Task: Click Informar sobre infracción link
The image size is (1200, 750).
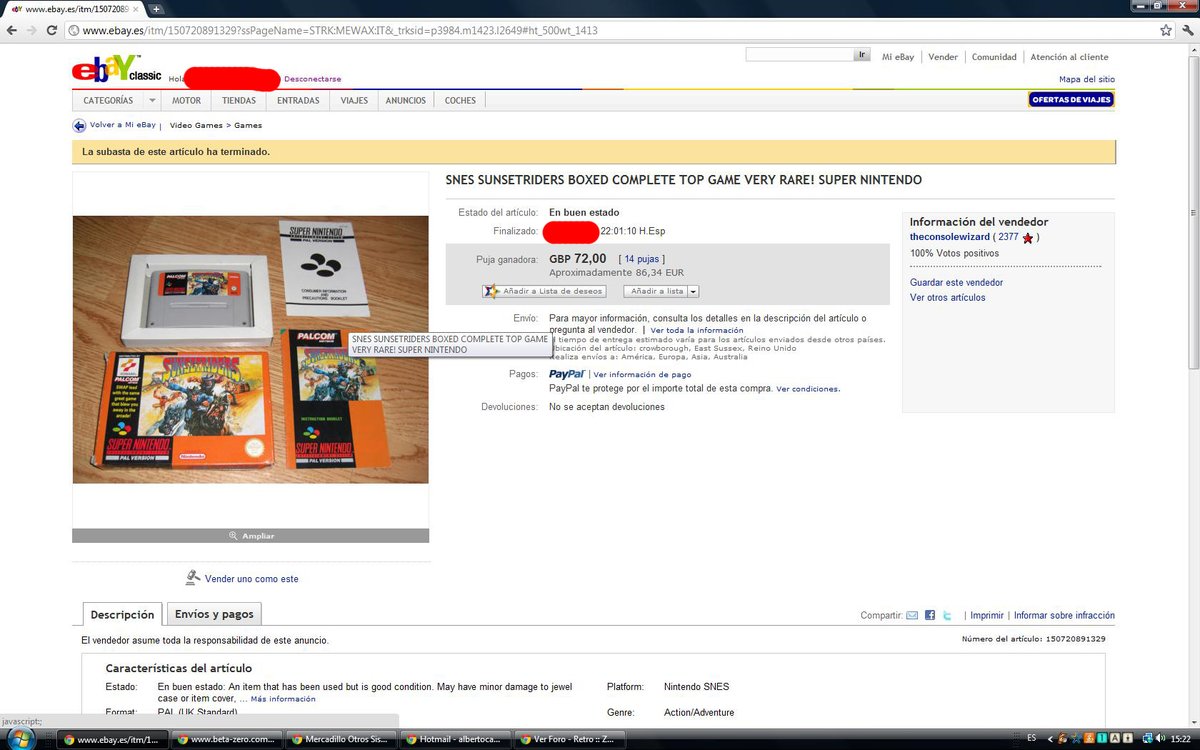Action: coord(1064,616)
